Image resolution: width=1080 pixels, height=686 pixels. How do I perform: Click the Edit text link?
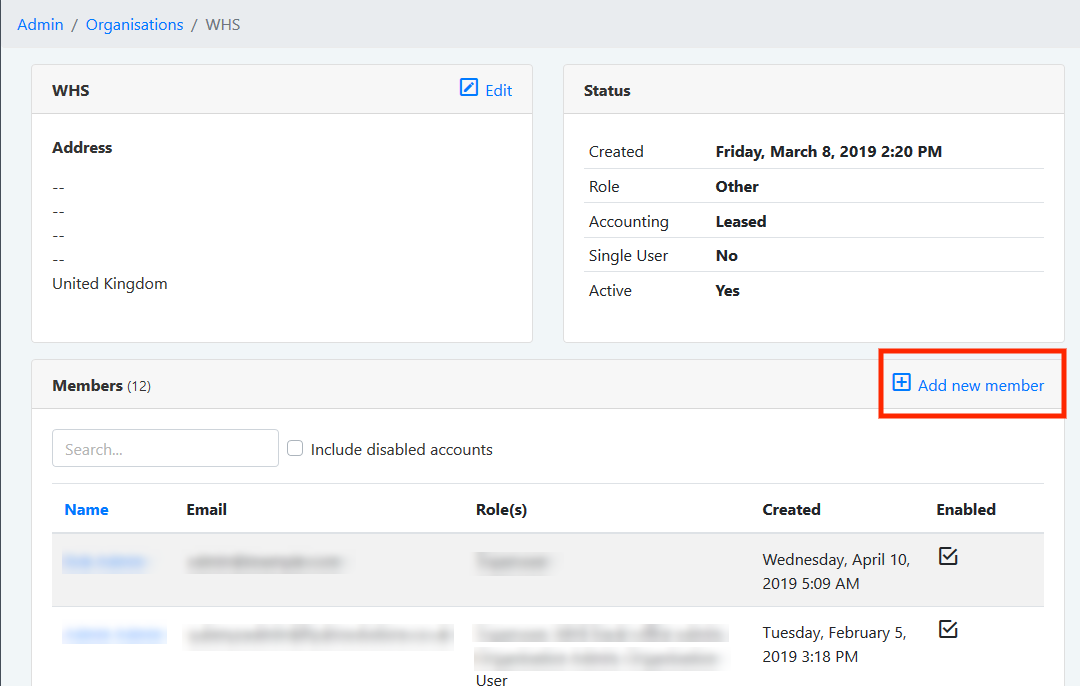[498, 90]
